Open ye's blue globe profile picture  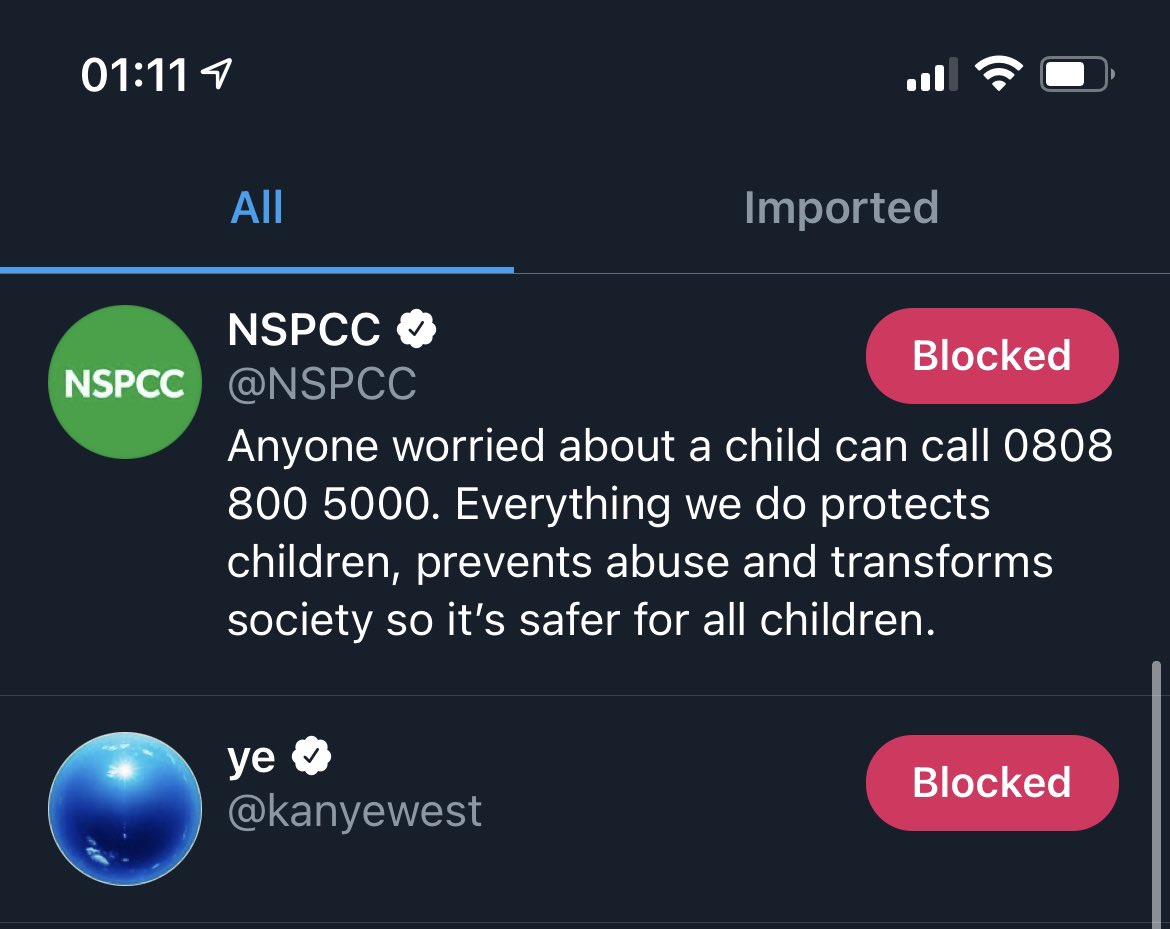tap(125, 808)
